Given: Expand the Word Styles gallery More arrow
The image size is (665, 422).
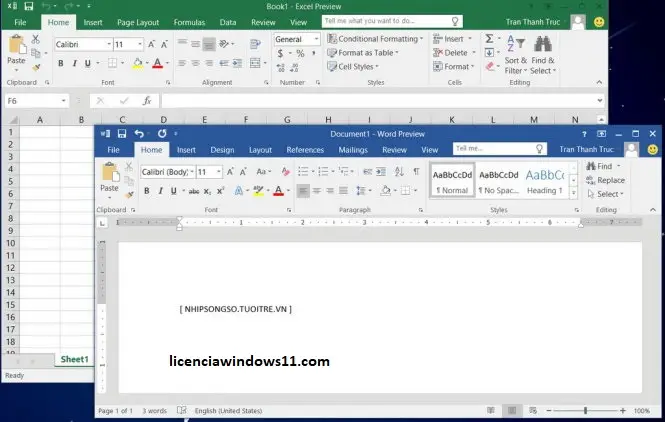Looking at the screenshot, I should 573,193.
